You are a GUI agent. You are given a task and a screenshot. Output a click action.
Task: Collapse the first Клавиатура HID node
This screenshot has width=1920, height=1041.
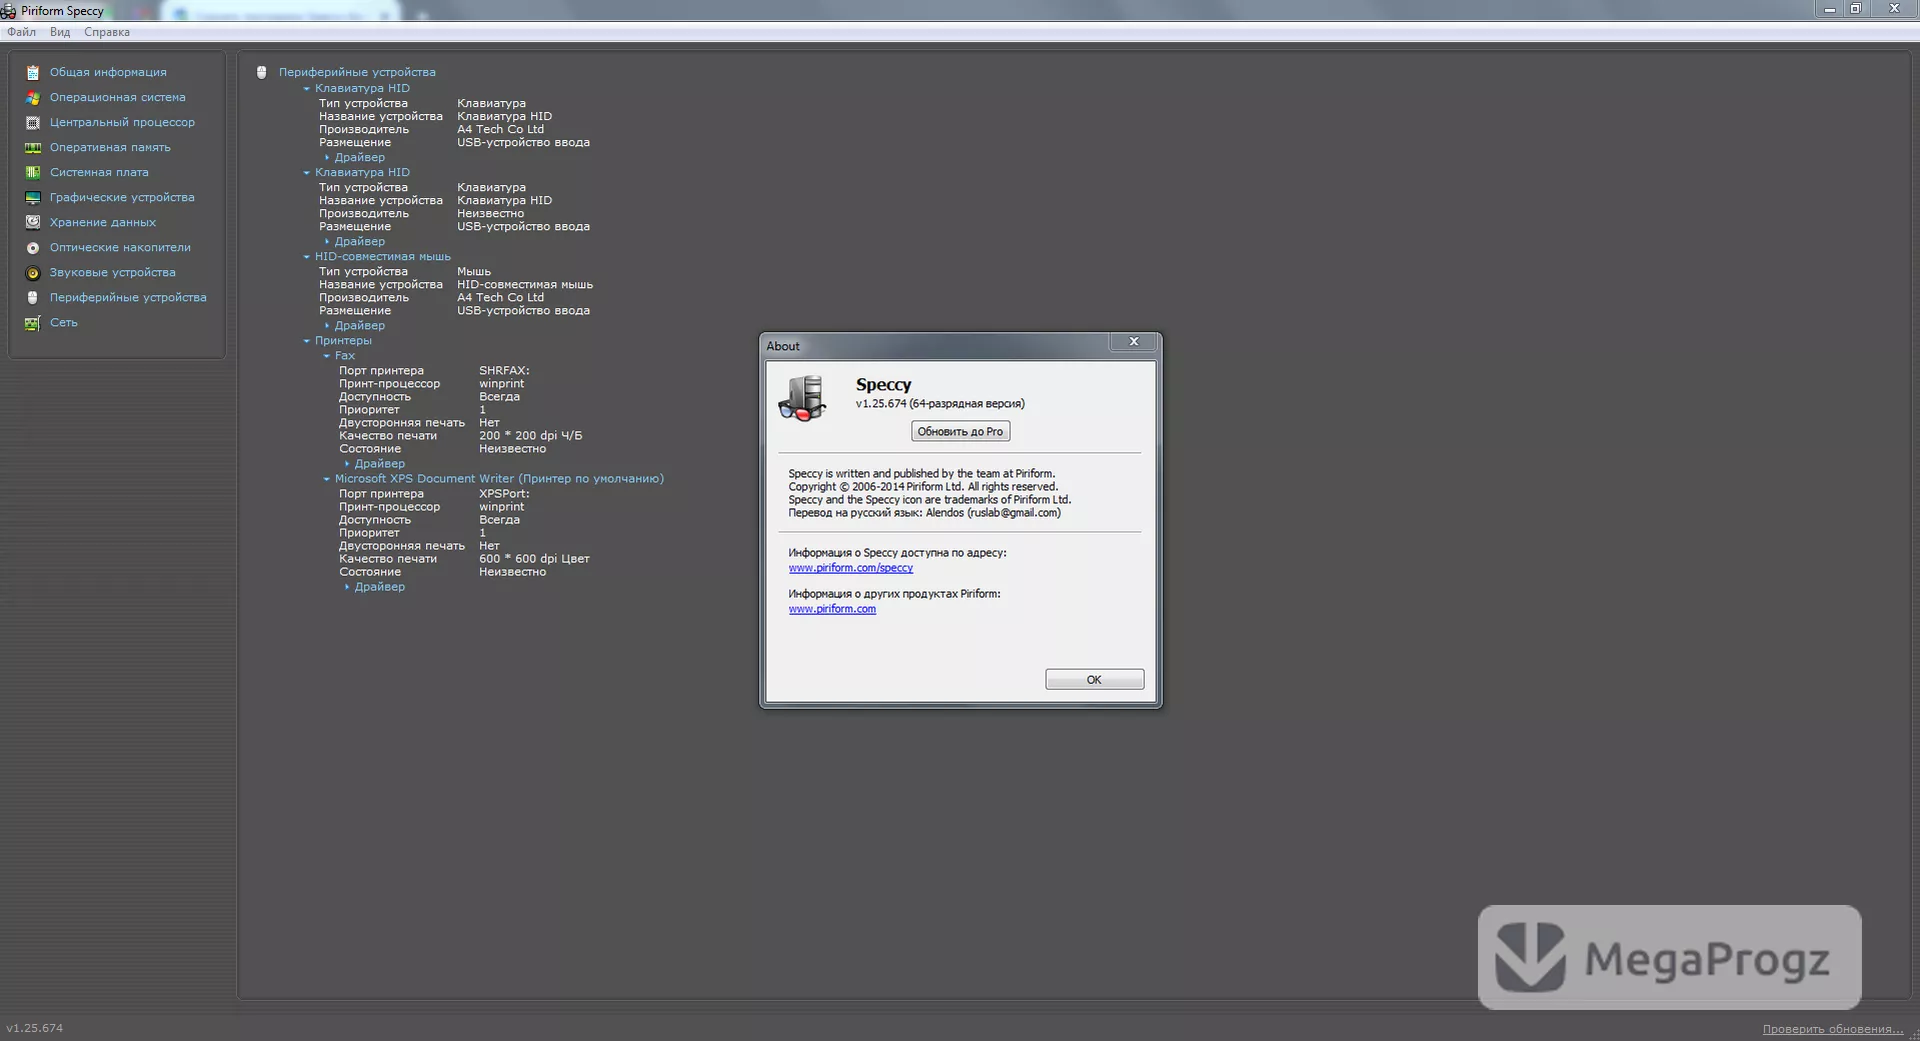point(307,88)
